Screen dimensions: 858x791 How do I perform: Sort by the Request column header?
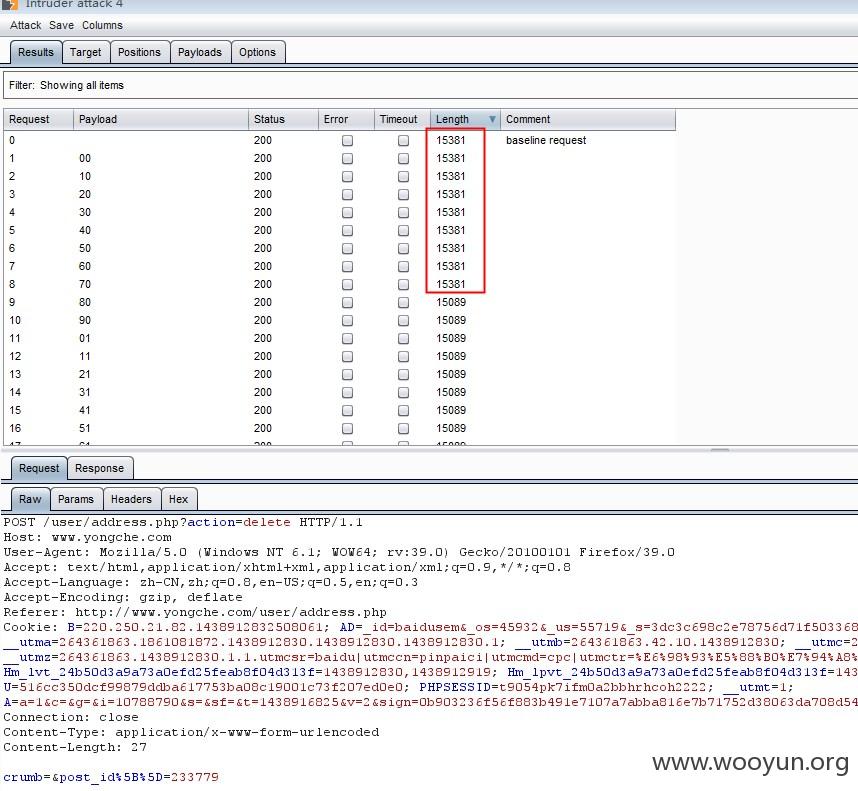tap(38, 119)
